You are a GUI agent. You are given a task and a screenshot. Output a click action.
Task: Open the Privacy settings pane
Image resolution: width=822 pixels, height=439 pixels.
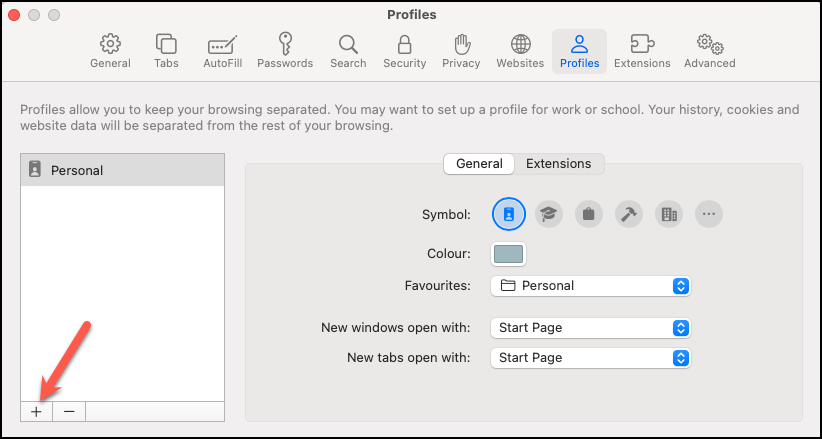point(461,51)
